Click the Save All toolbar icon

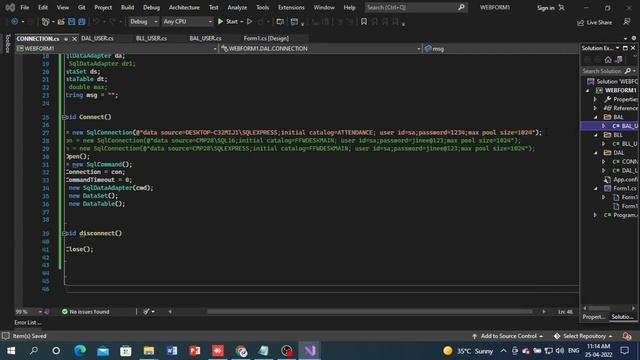(82, 22)
